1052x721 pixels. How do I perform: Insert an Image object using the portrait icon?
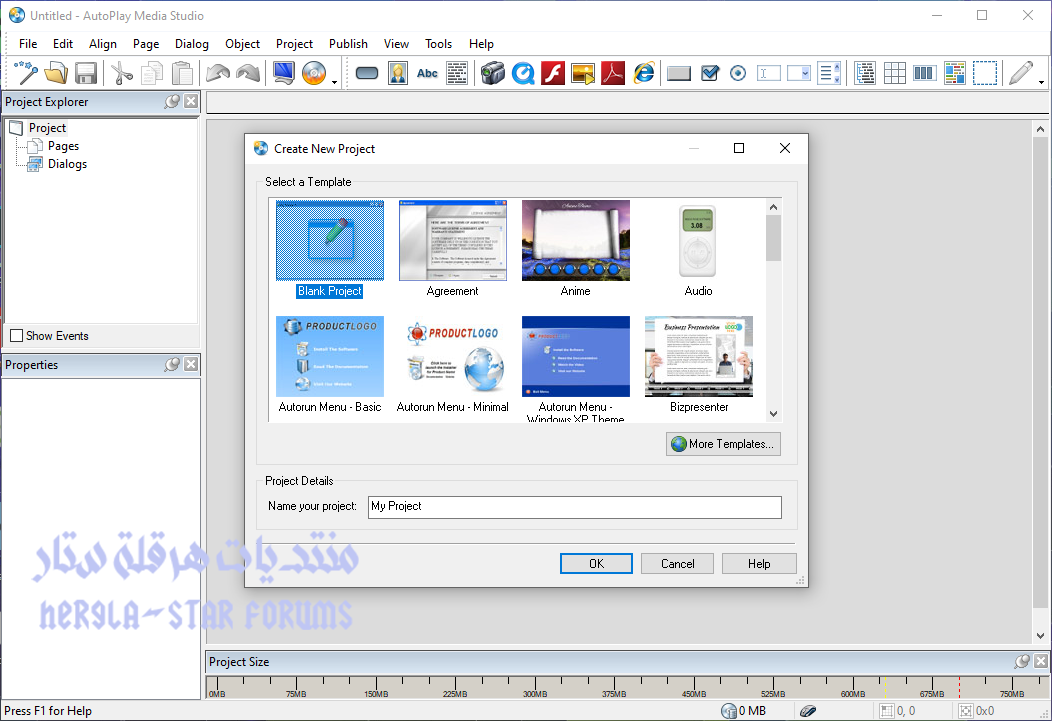click(x=397, y=72)
